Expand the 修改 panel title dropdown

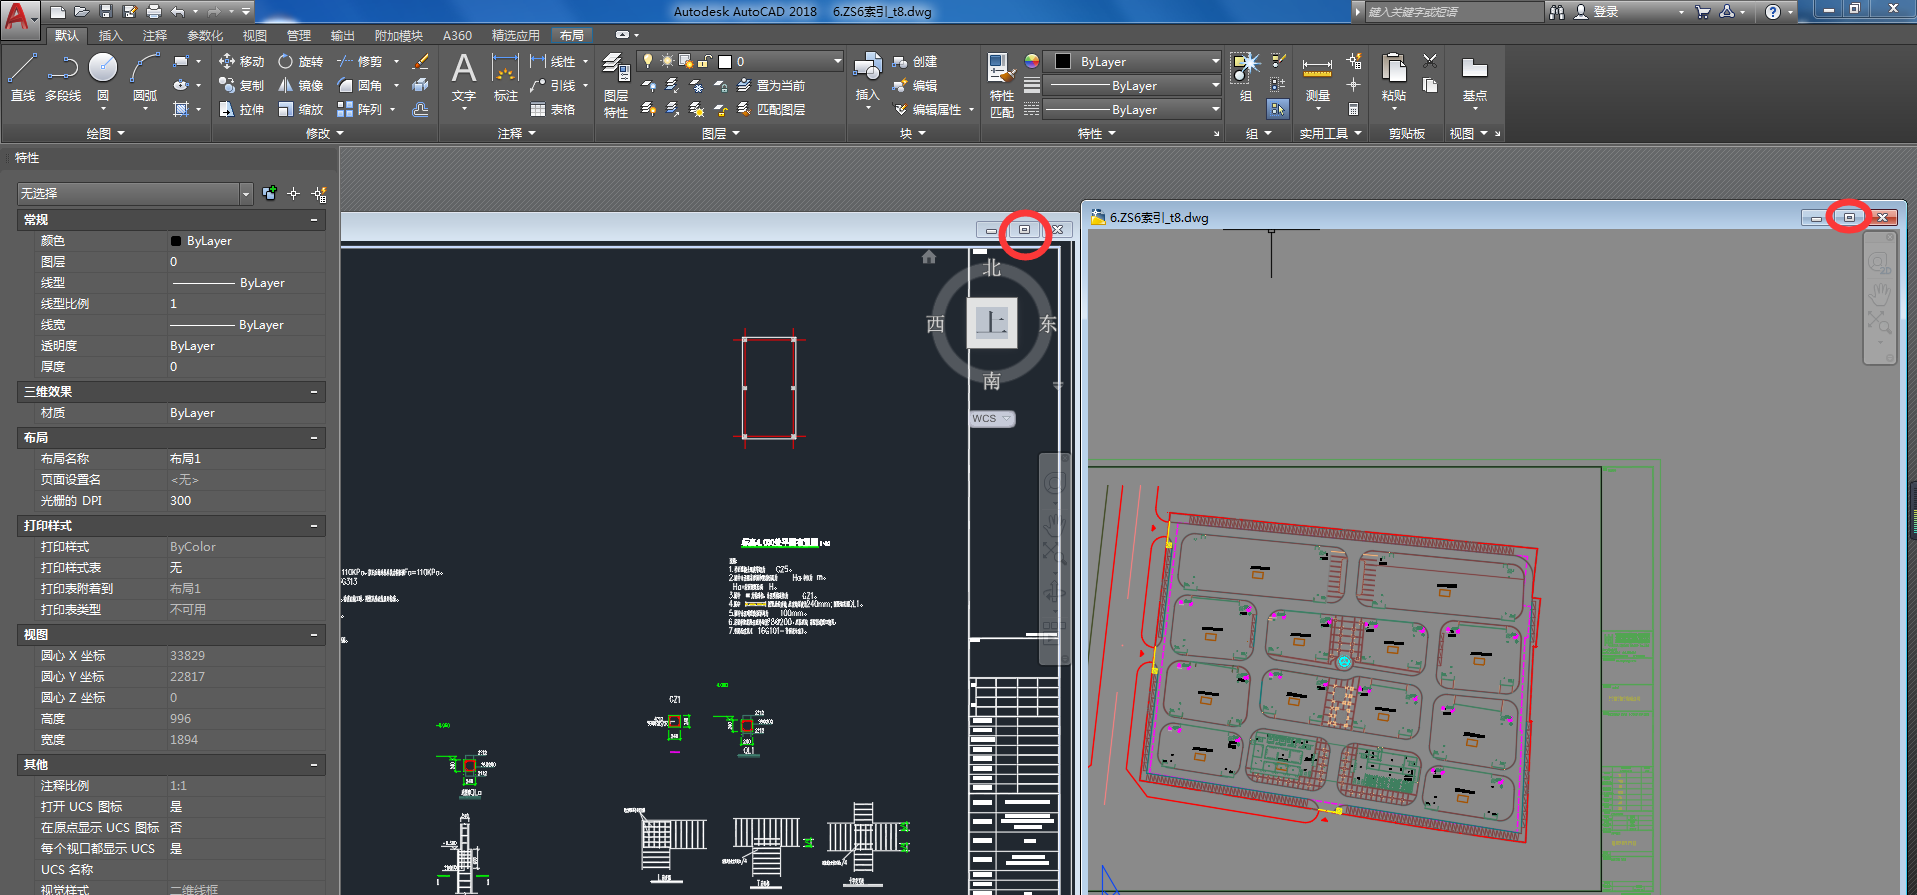(324, 133)
